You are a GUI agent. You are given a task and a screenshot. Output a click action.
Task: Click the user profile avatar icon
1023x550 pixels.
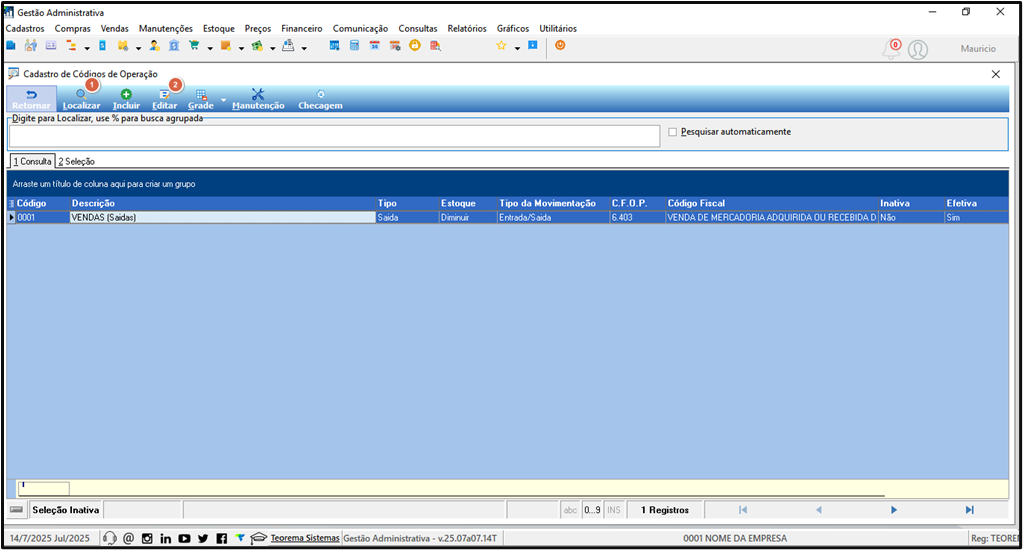pyautogui.click(x=918, y=50)
